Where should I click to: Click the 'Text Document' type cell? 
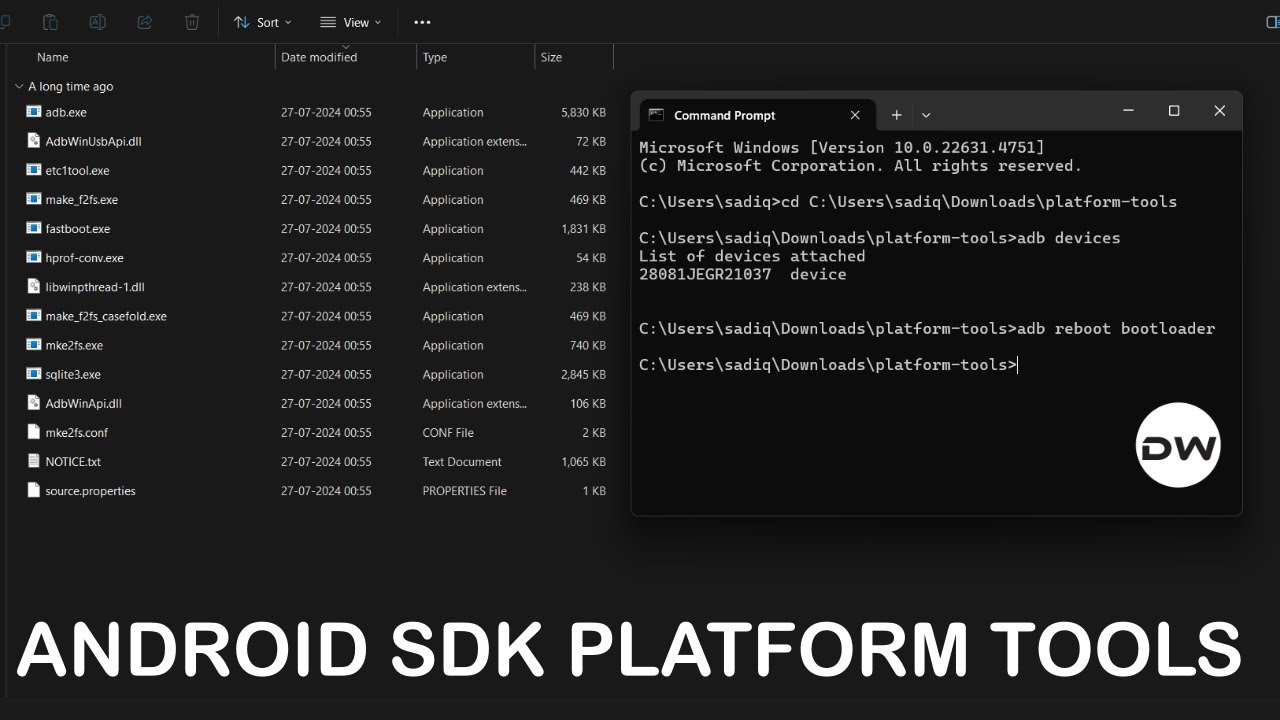coord(462,461)
